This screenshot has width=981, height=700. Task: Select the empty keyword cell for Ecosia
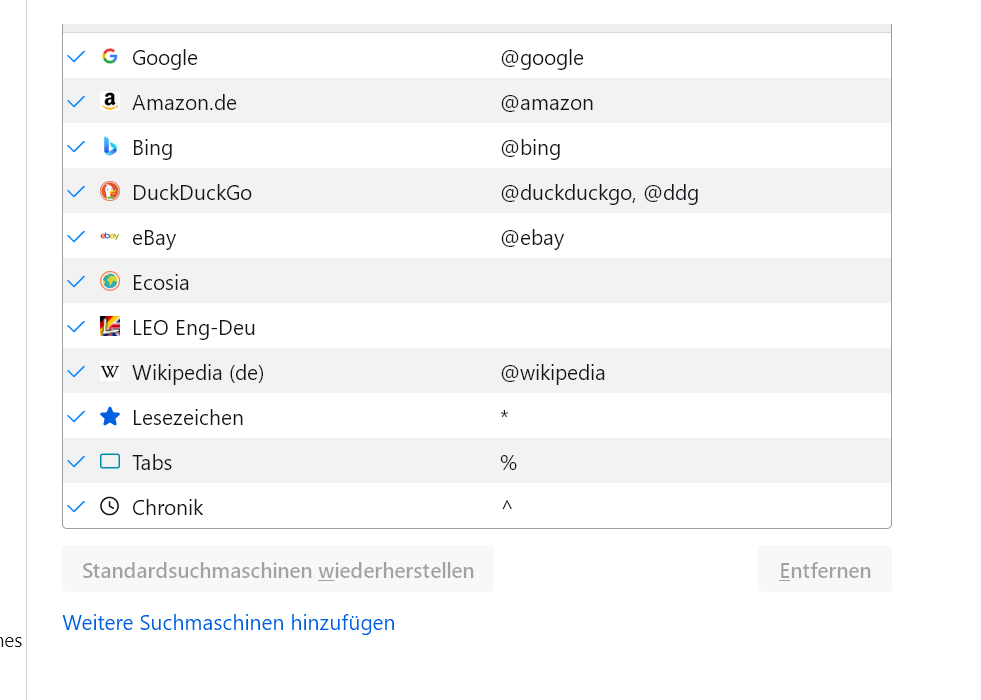point(690,282)
